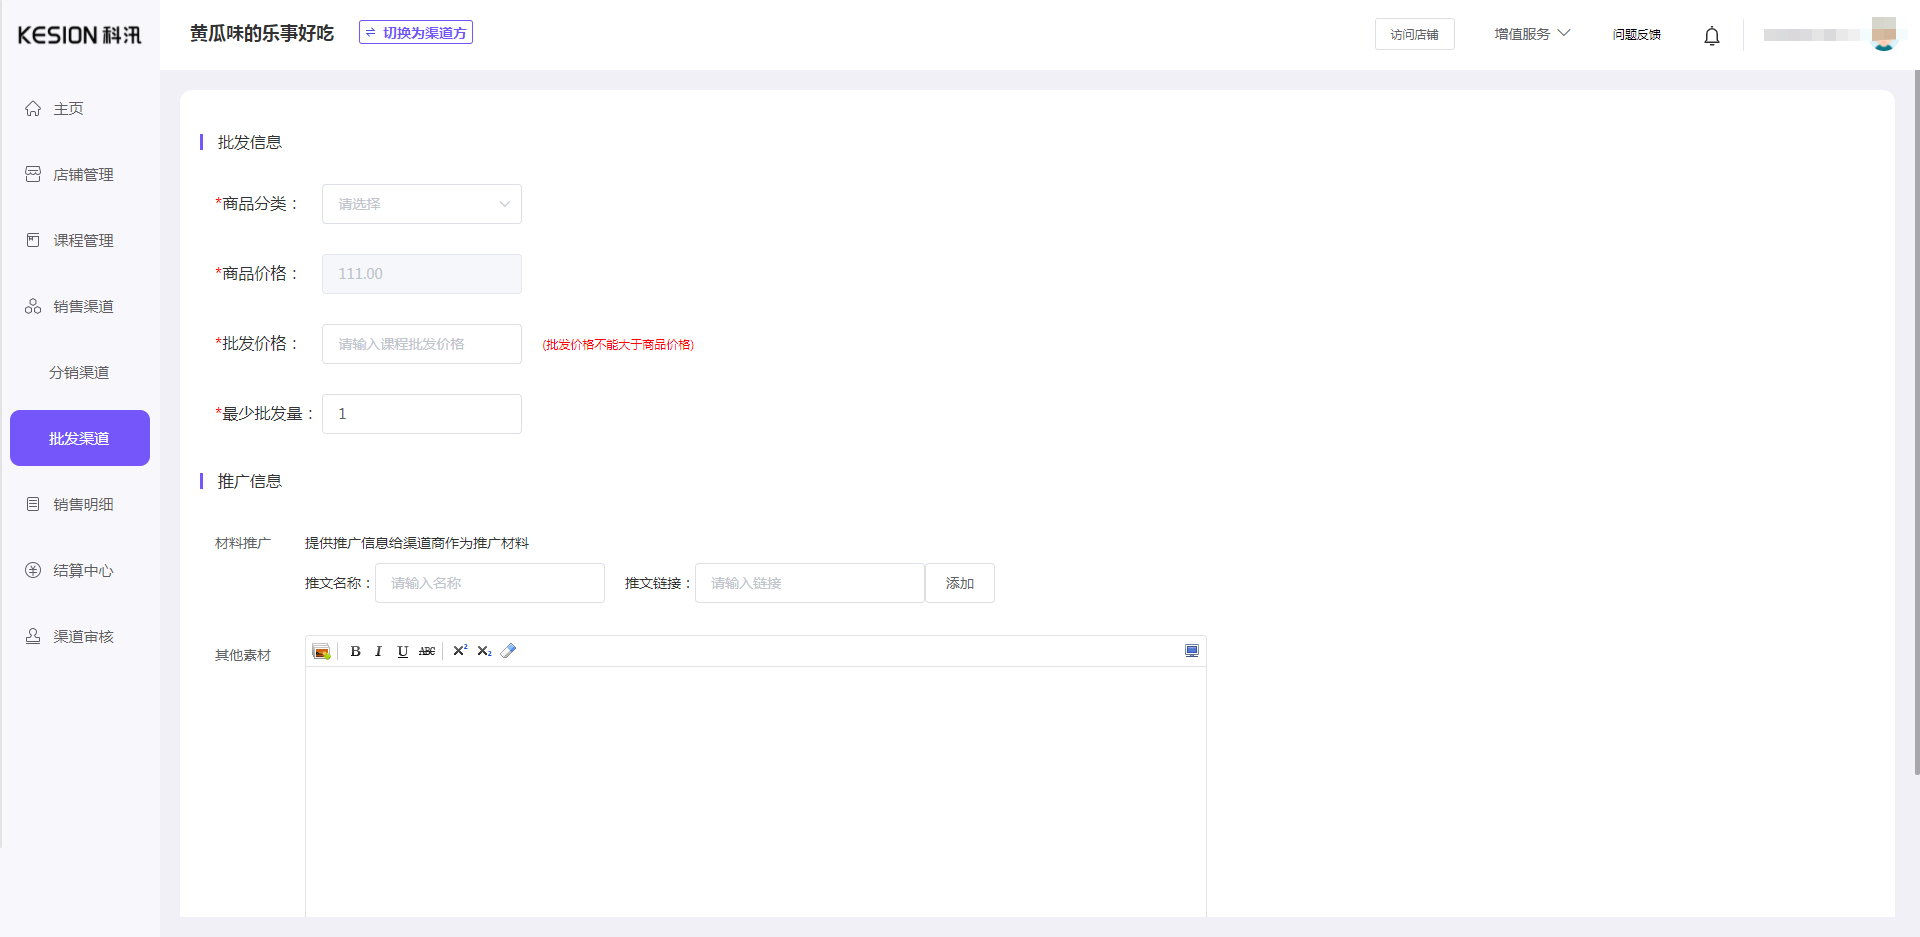The height and width of the screenshot is (937, 1920).
Task: Click the insert image icon in editor
Action: point(321,652)
